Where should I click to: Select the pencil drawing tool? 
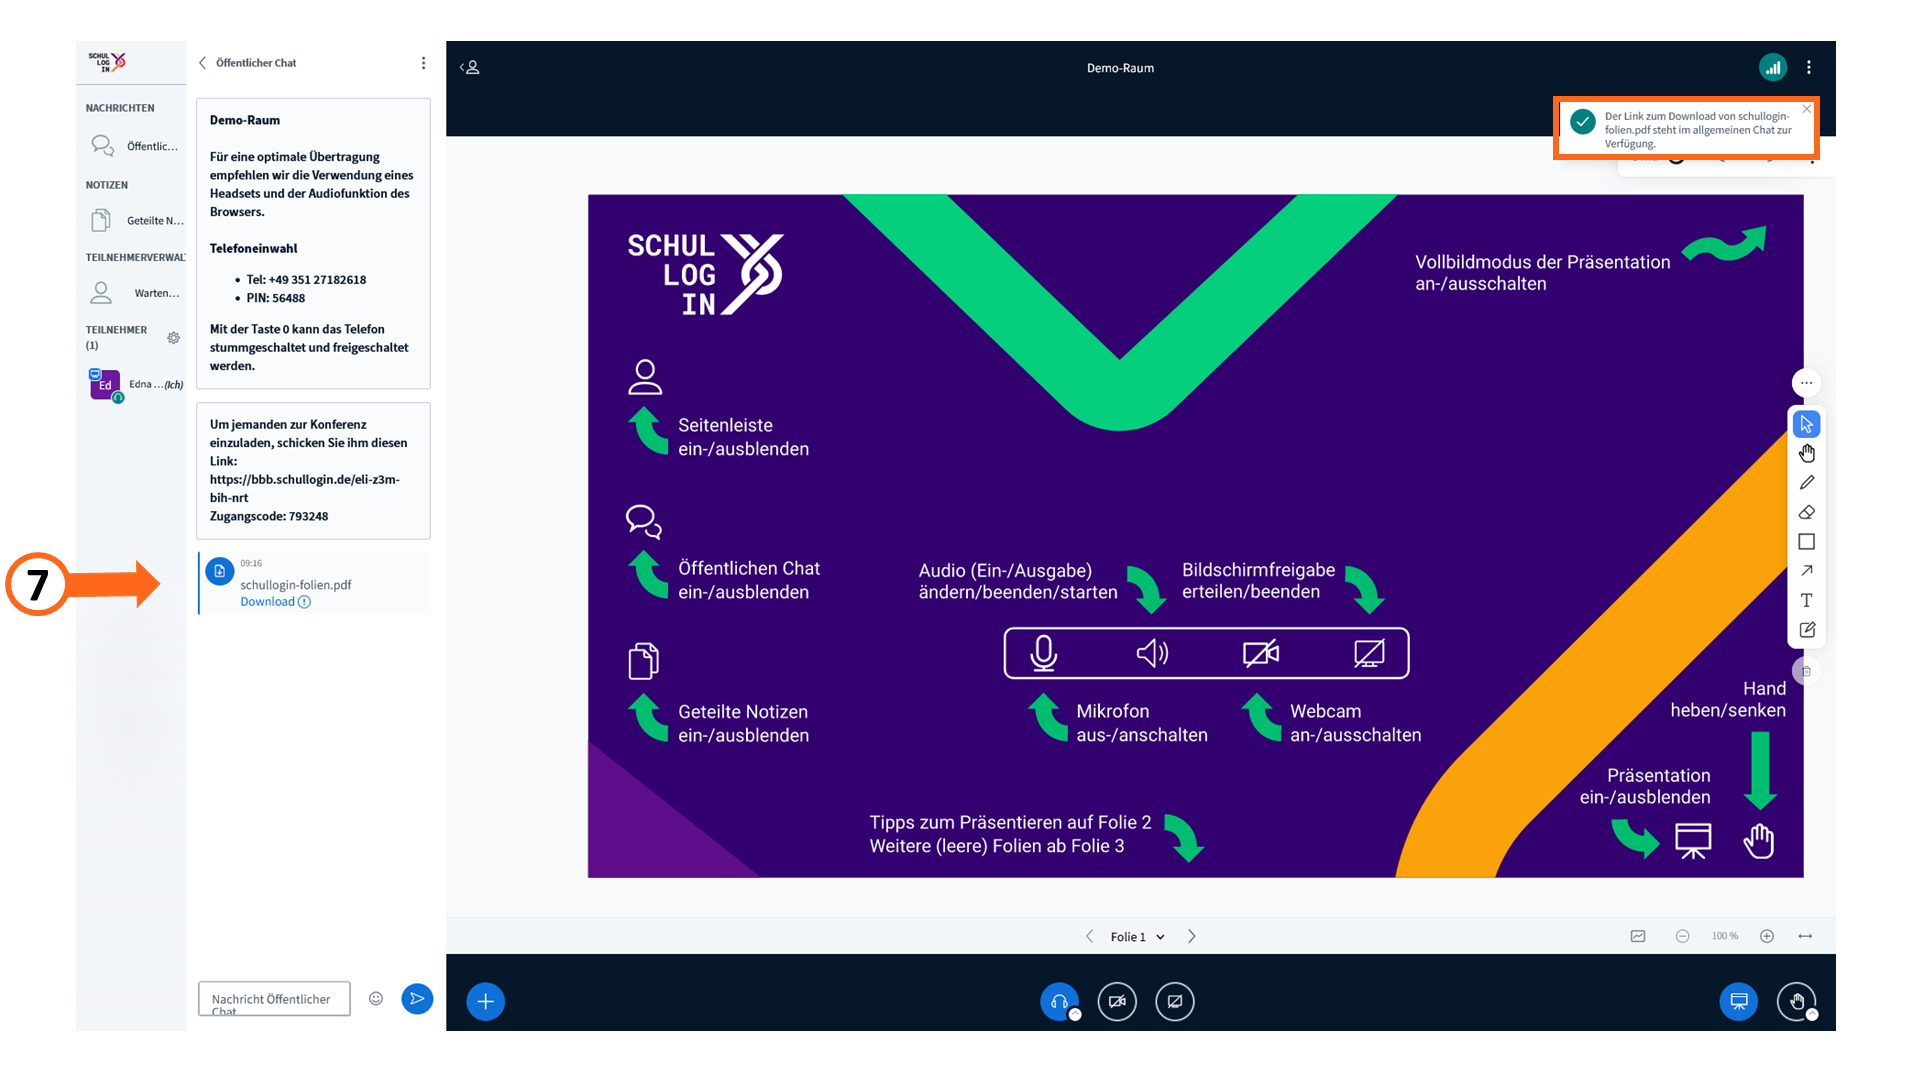coord(1806,483)
